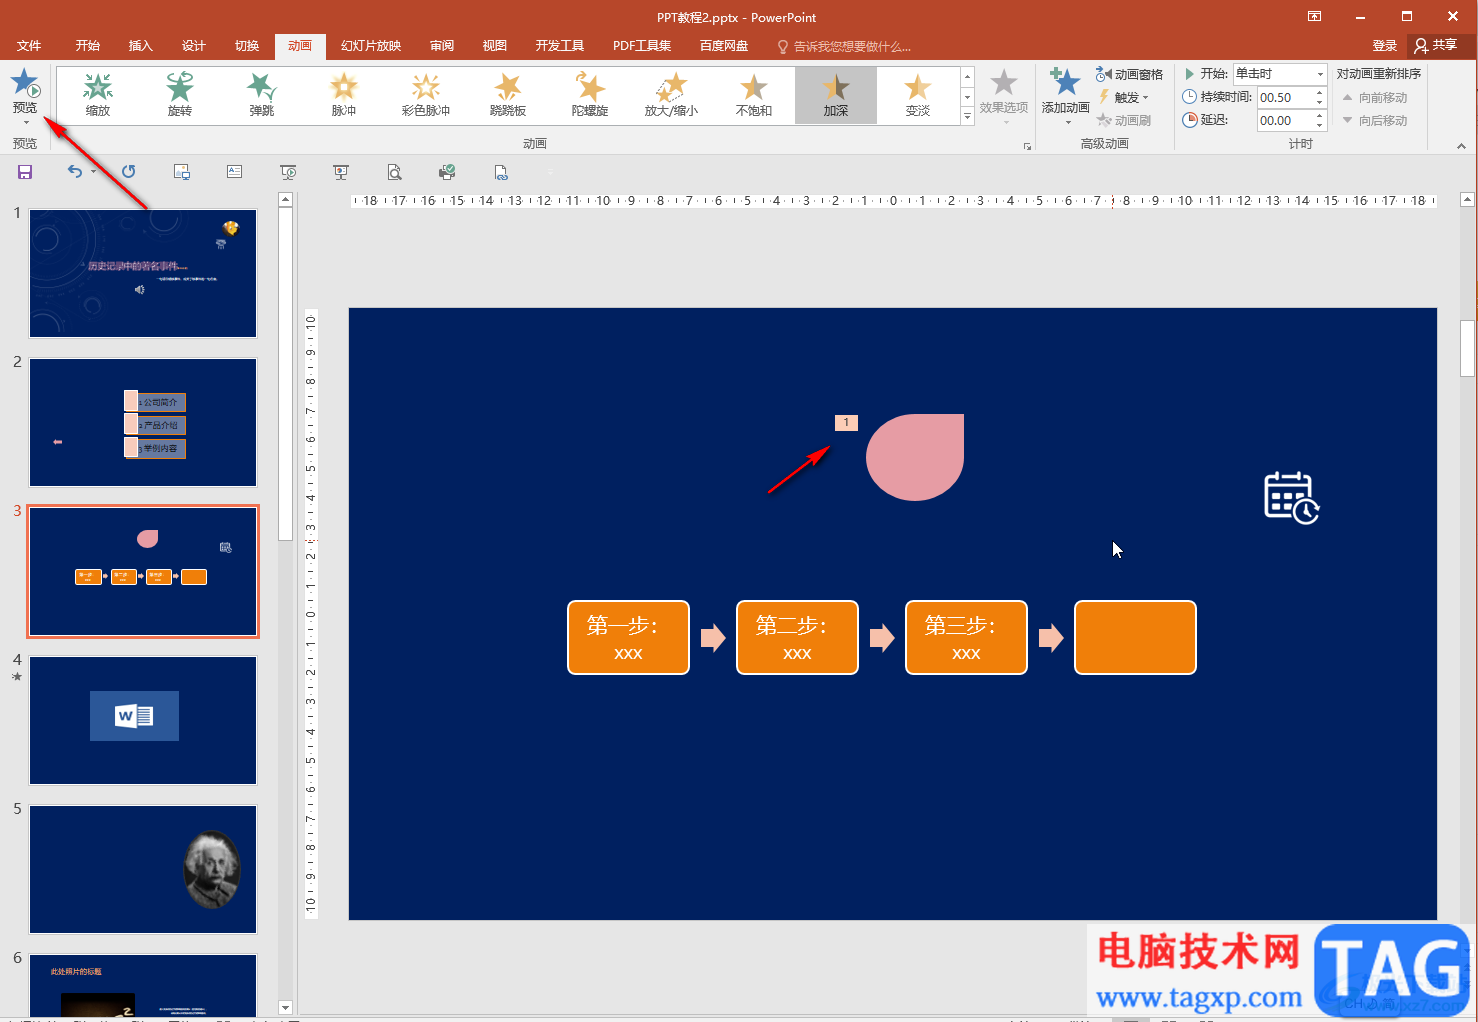Switch to the 开始 Home tab
1478x1022 pixels.
[88, 46]
